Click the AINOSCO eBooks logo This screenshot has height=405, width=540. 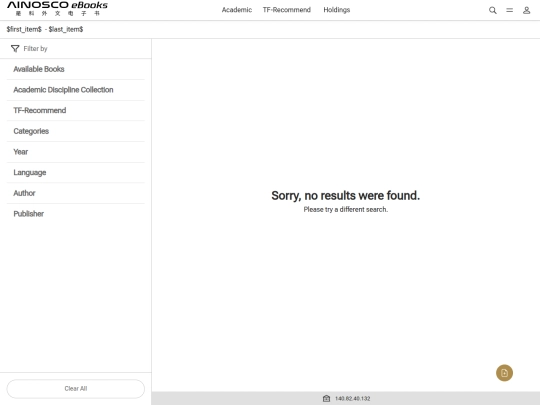(57, 9)
